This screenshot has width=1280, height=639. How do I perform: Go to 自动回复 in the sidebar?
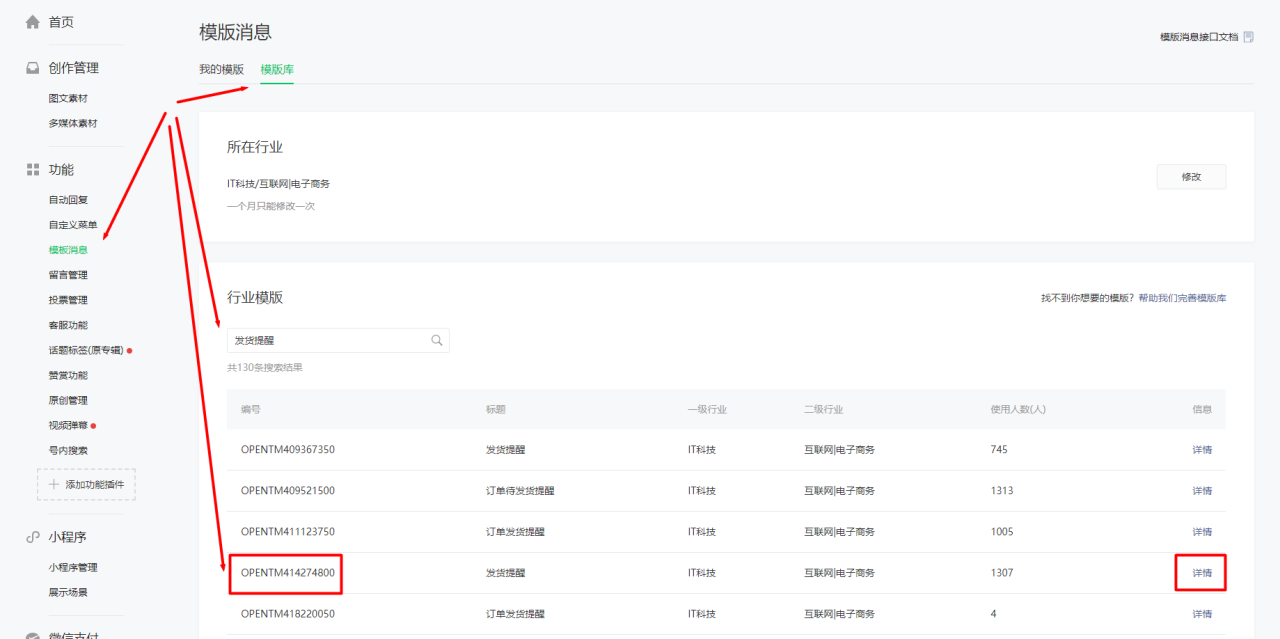[68, 200]
